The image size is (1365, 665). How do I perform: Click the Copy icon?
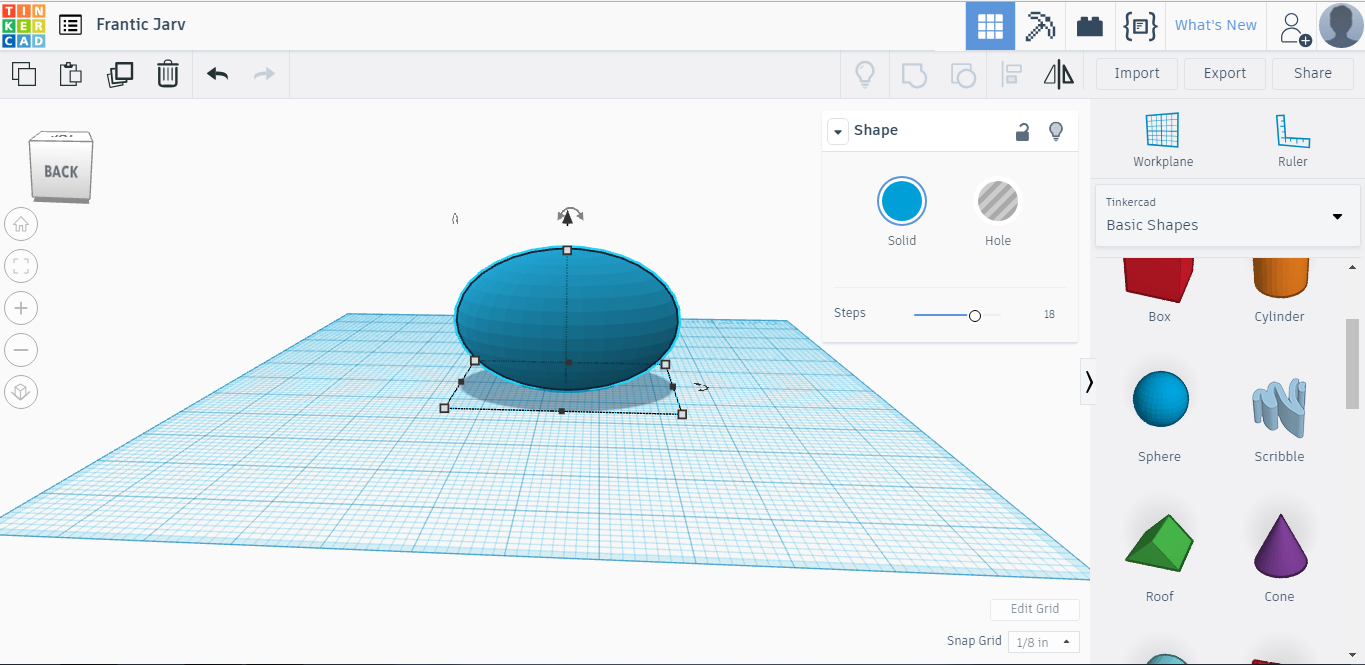click(24, 74)
